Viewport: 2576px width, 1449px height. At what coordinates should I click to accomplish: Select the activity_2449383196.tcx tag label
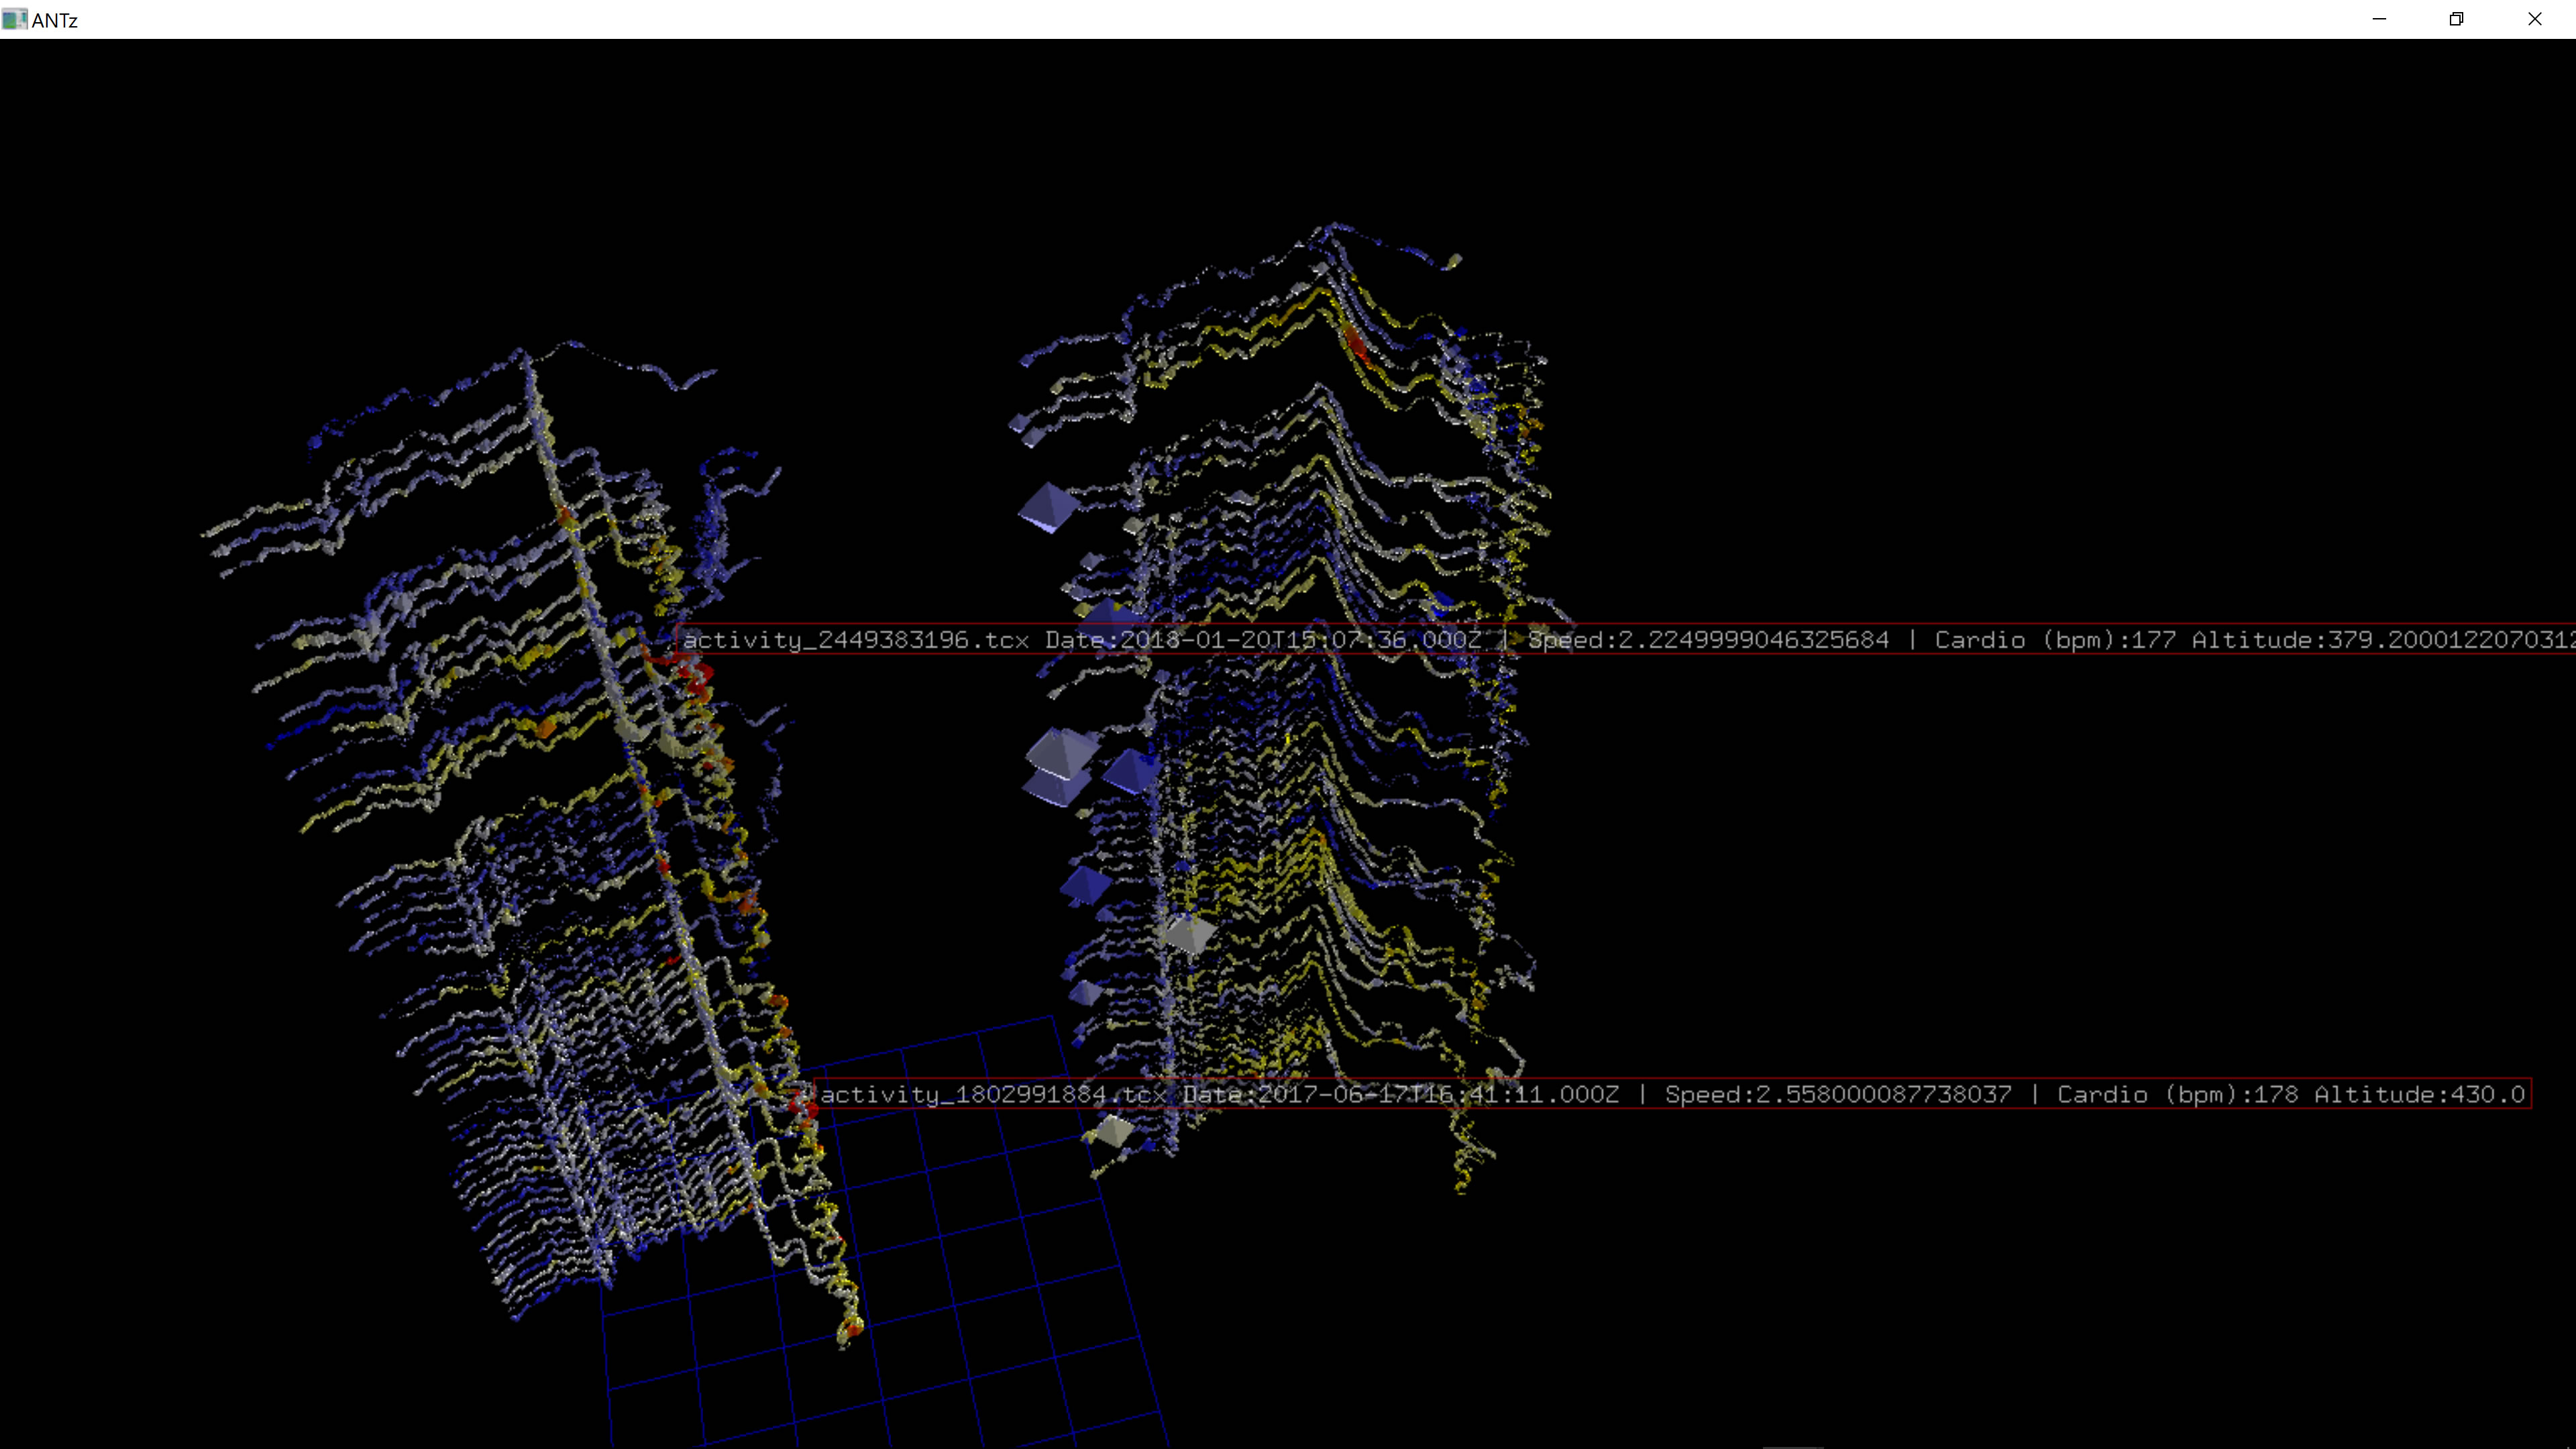(x=855, y=640)
